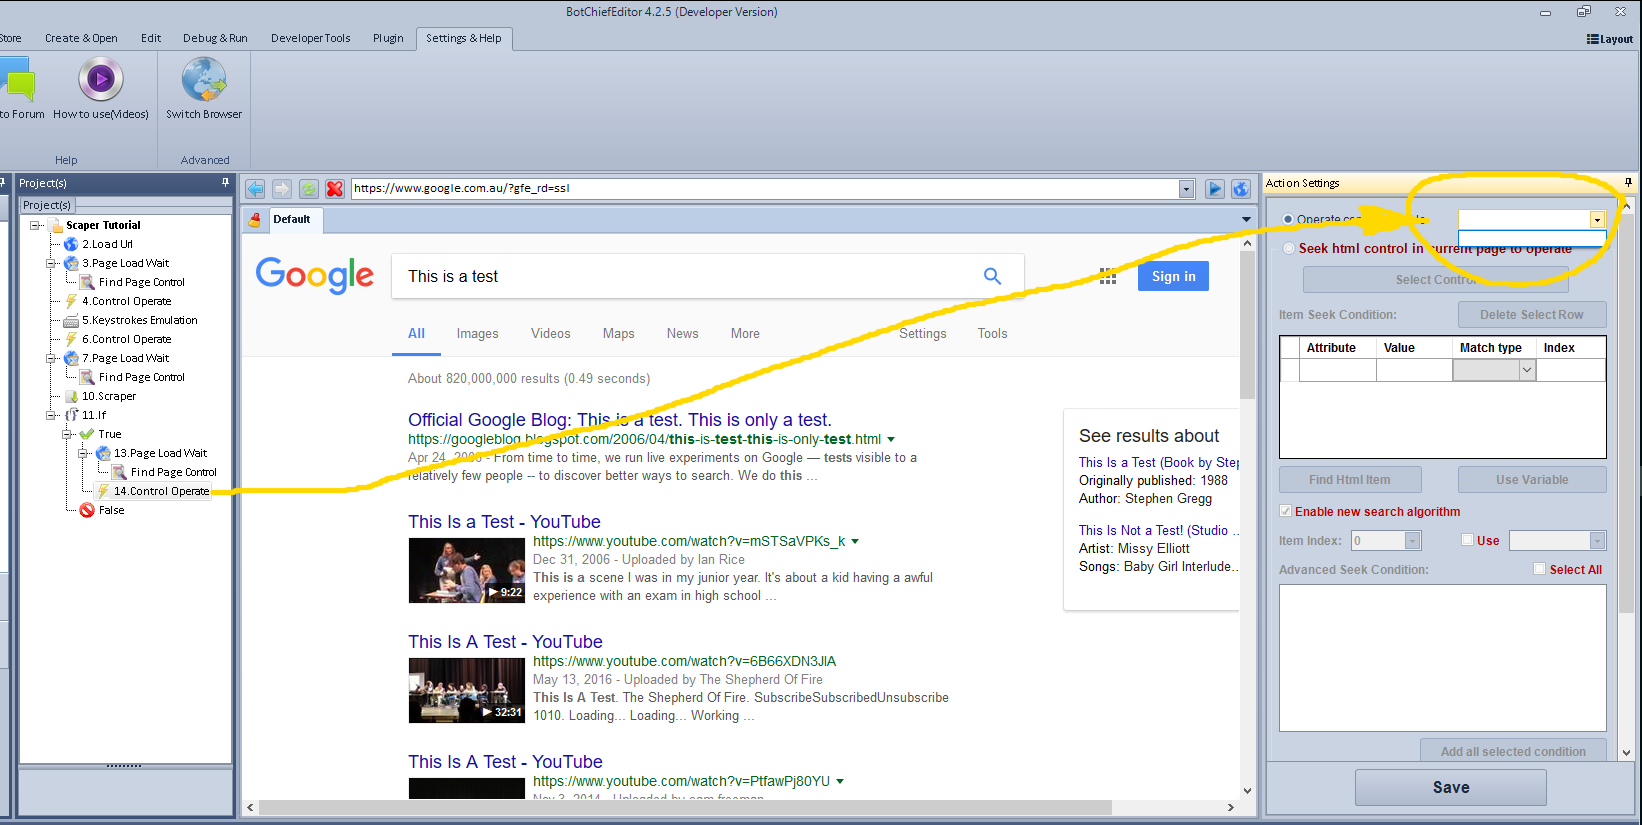
Task: Select the Operate control radio button
Action: pos(1288,219)
